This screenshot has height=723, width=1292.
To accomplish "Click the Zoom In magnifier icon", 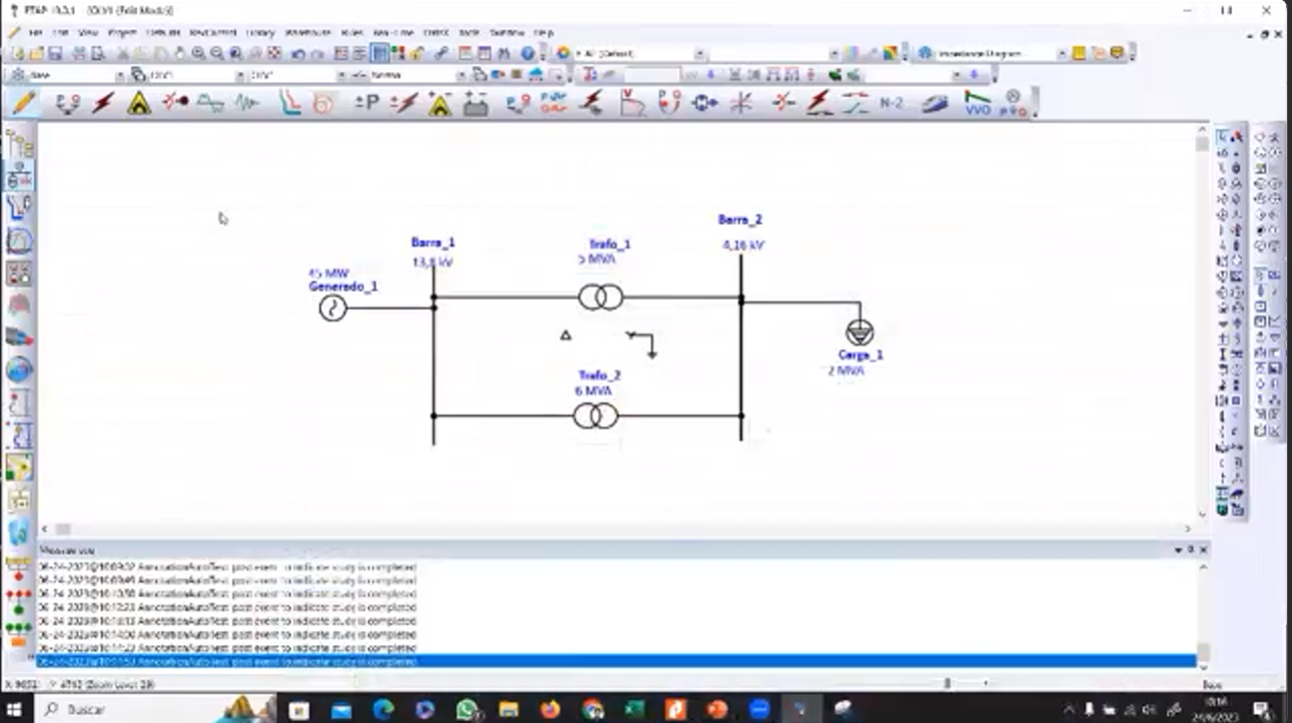I will pyautogui.click(x=198, y=53).
